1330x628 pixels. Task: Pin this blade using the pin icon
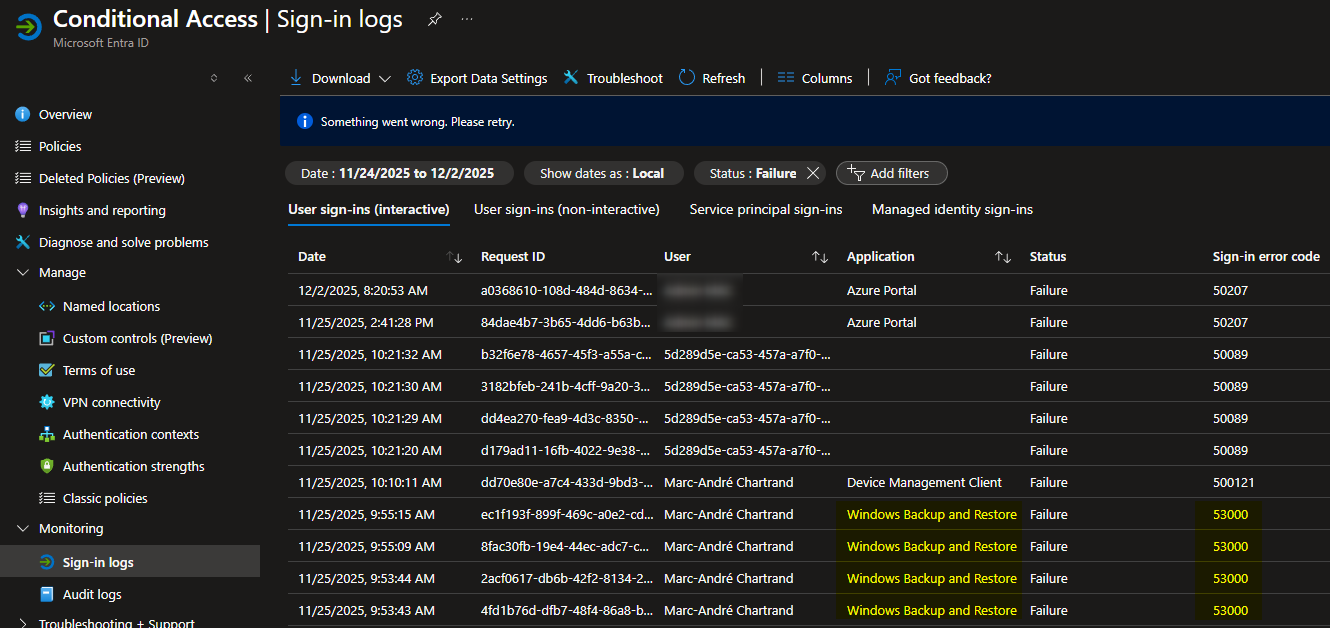[x=434, y=19]
